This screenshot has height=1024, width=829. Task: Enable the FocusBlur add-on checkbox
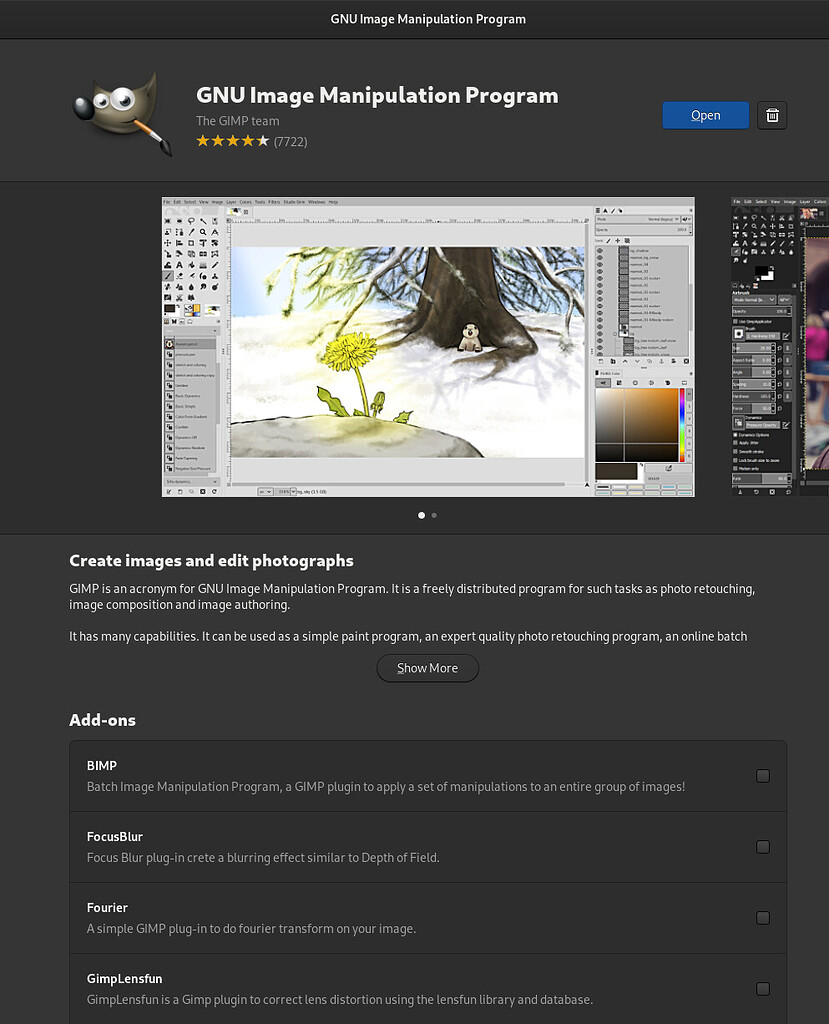point(763,846)
